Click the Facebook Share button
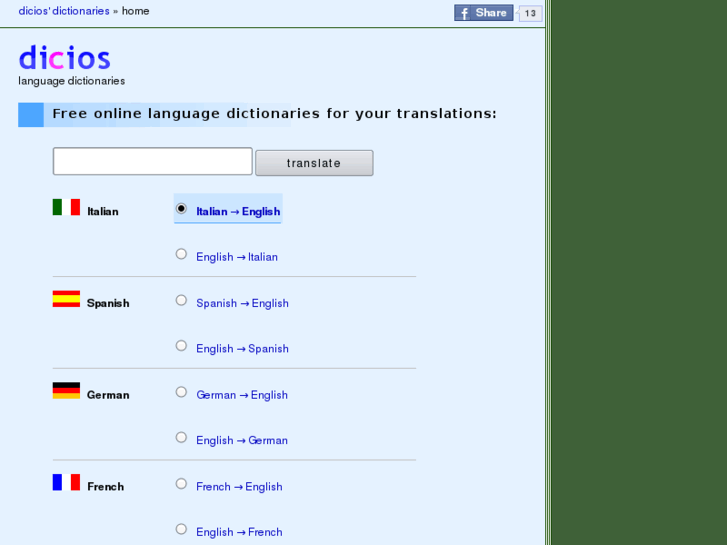727x545 pixels. point(484,13)
